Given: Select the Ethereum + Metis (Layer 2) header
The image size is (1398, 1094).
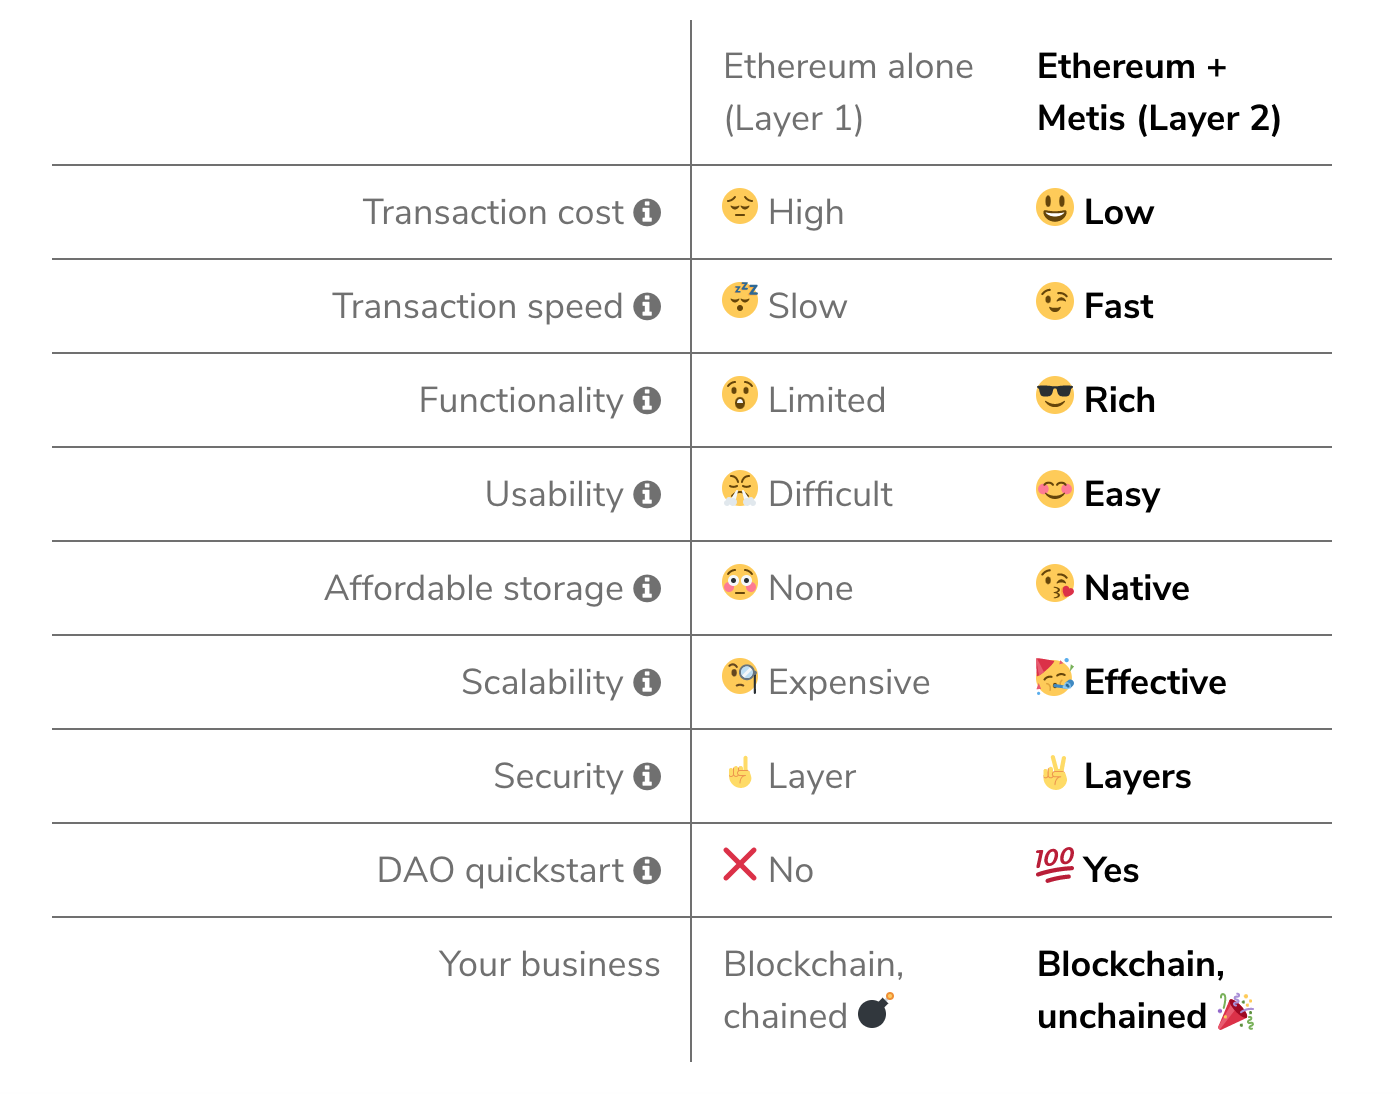Looking at the screenshot, I should click(x=1159, y=92).
